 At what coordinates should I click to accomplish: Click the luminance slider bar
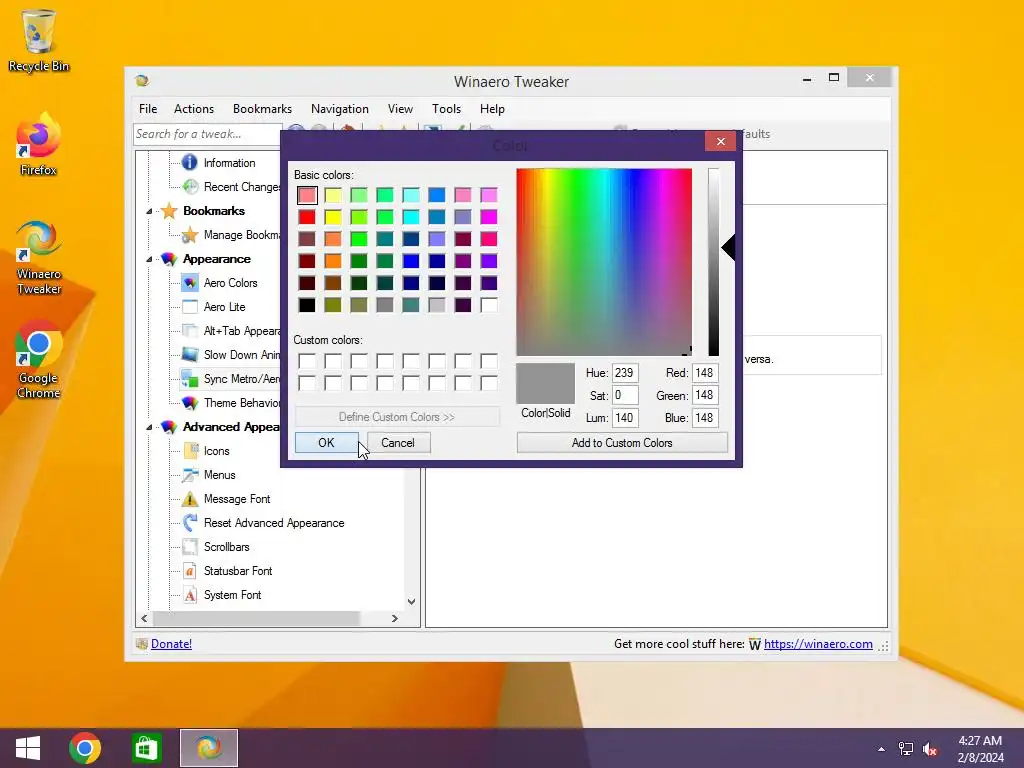coord(714,262)
